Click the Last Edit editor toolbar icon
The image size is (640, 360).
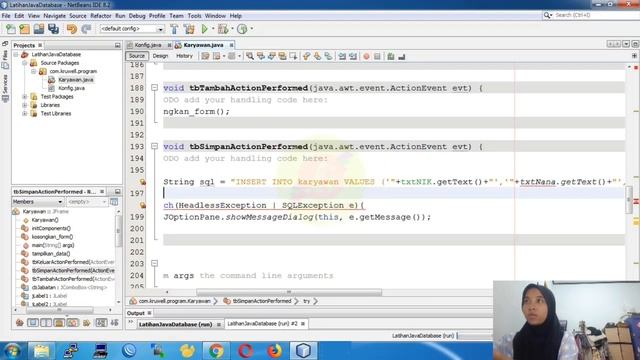[205, 56]
